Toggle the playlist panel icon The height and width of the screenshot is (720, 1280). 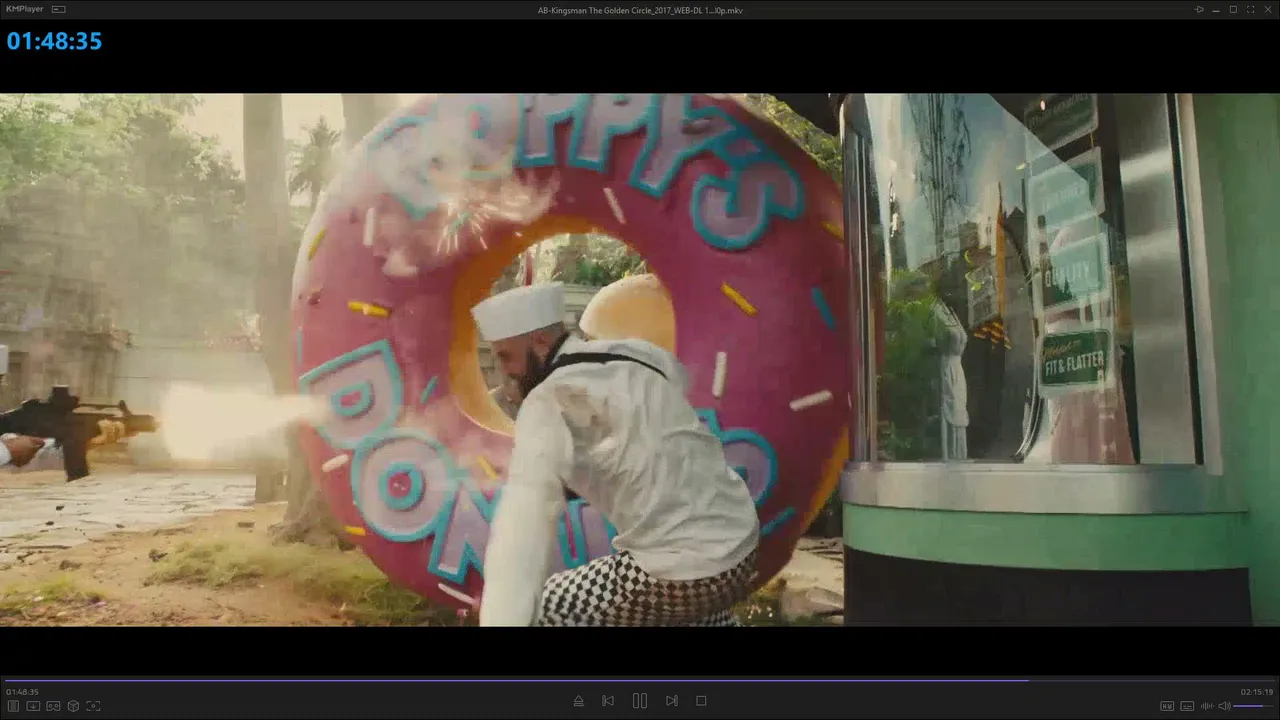click(13, 706)
